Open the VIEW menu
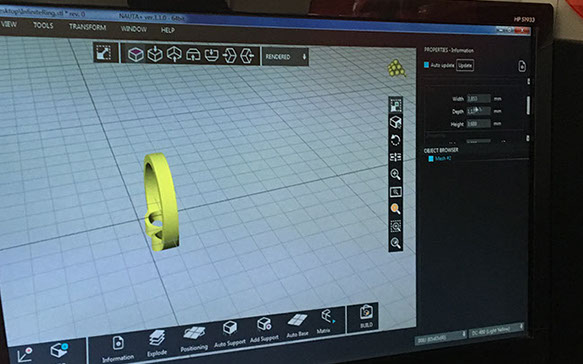 tap(9, 24)
